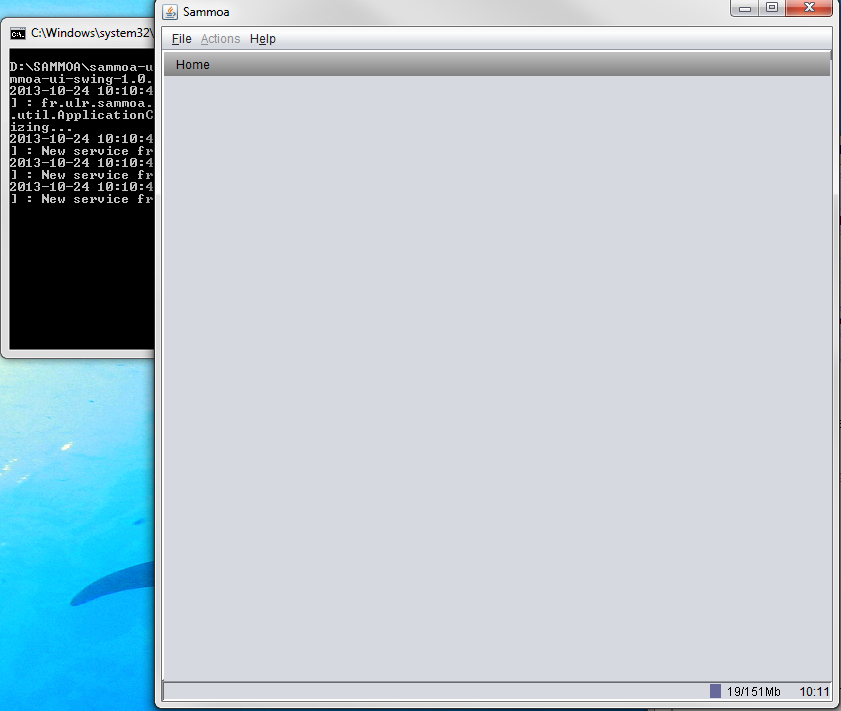Open the File menu in Sammoa
Image resolution: width=841 pixels, height=711 pixels.
point(181,39)
